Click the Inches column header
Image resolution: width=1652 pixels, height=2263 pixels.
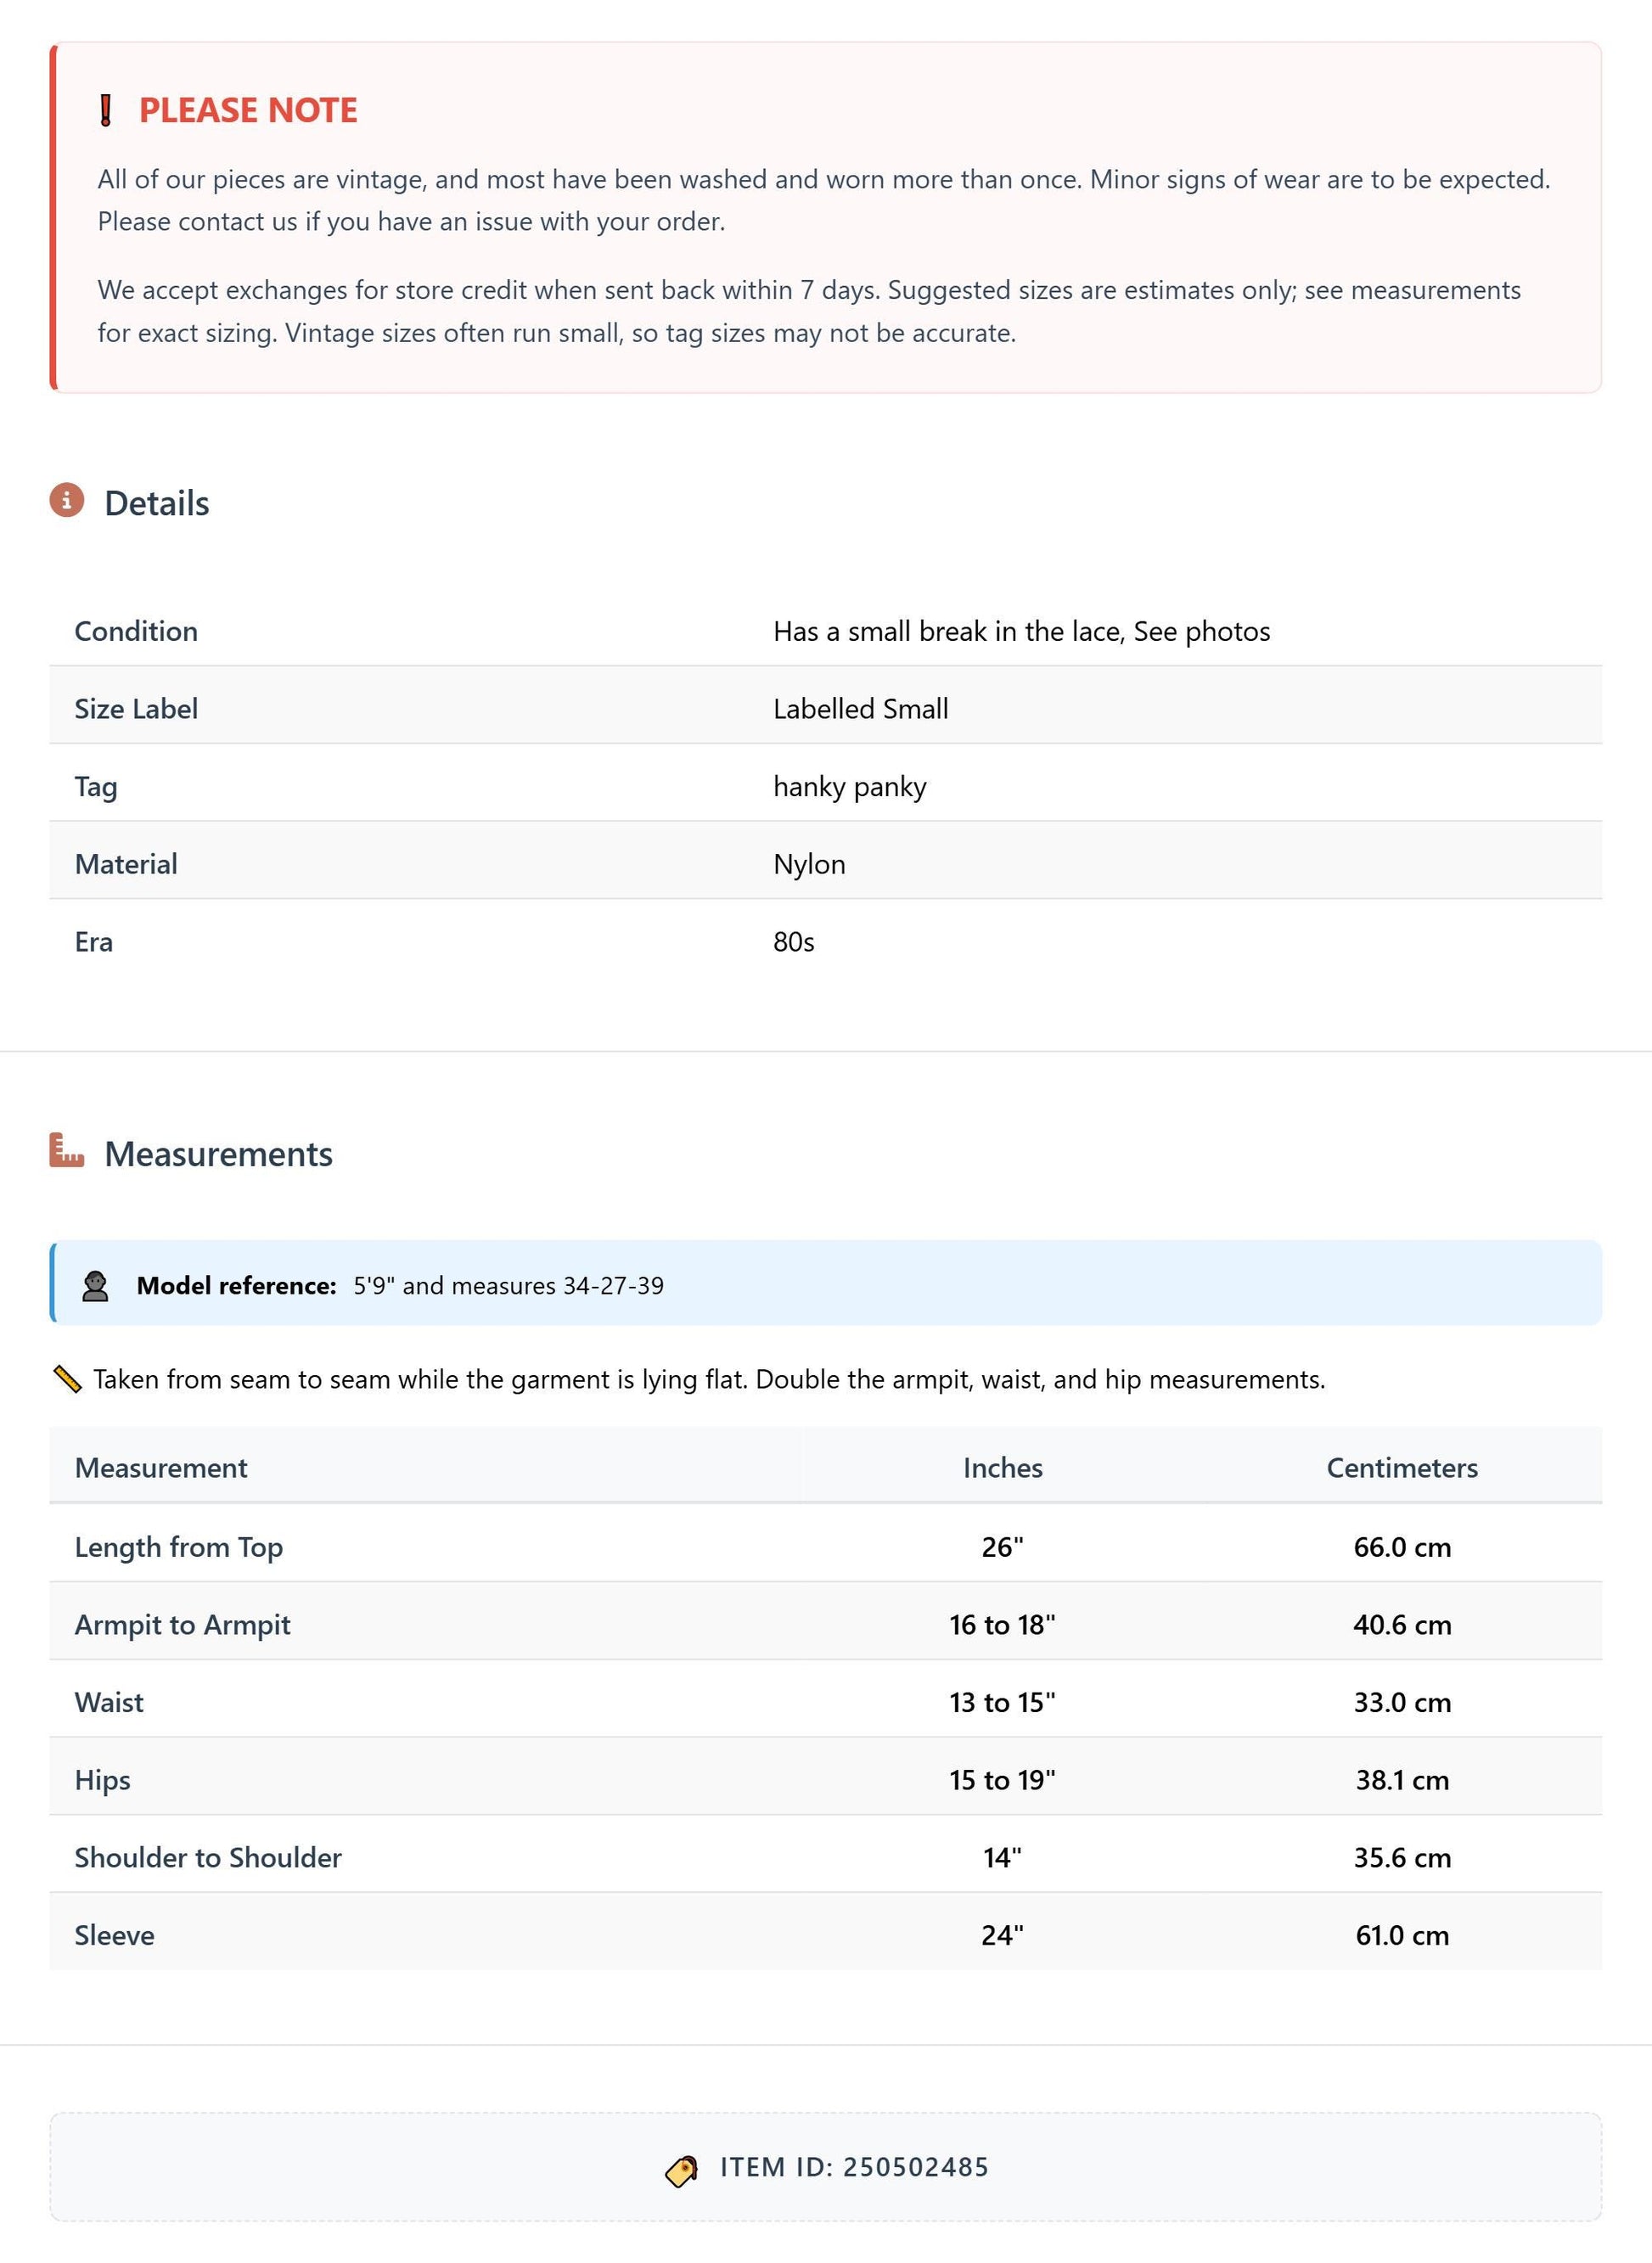[1002, 1468]
